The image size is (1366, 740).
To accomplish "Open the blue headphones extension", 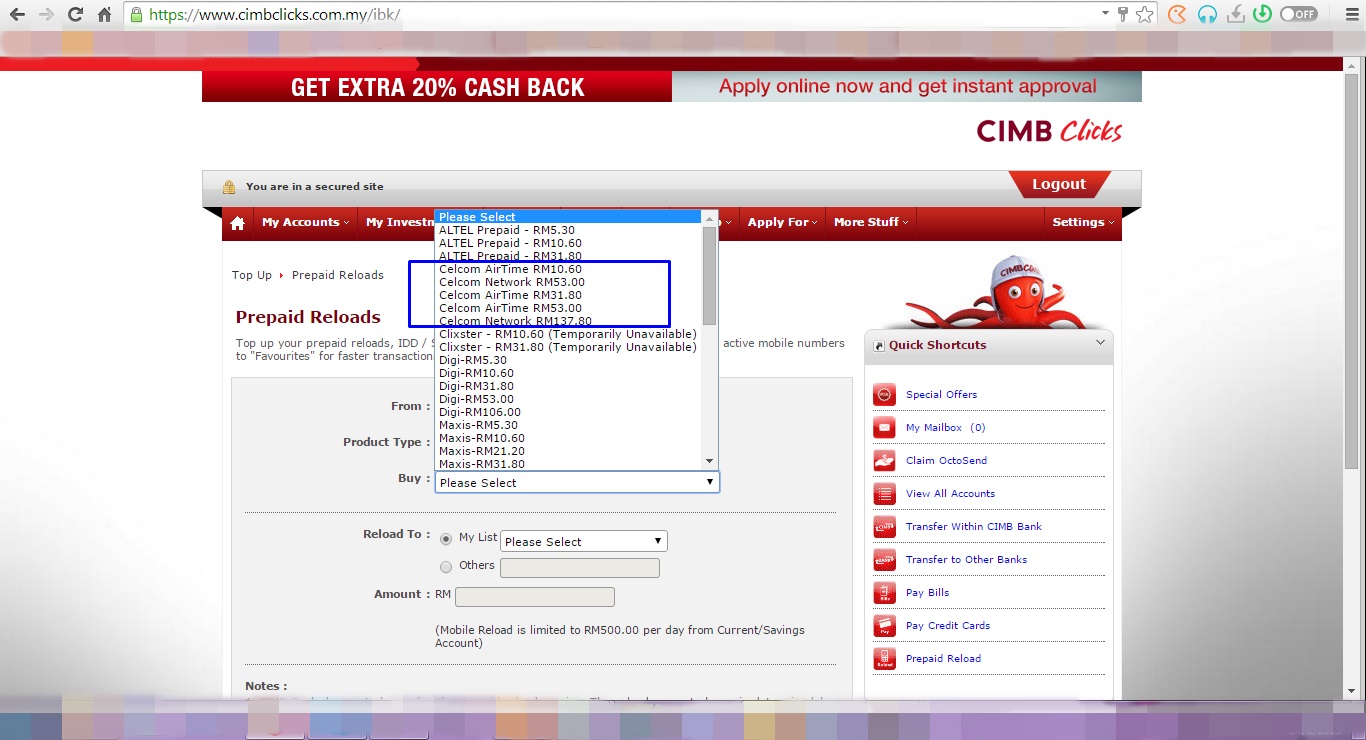I will [x=1207, y=14].
